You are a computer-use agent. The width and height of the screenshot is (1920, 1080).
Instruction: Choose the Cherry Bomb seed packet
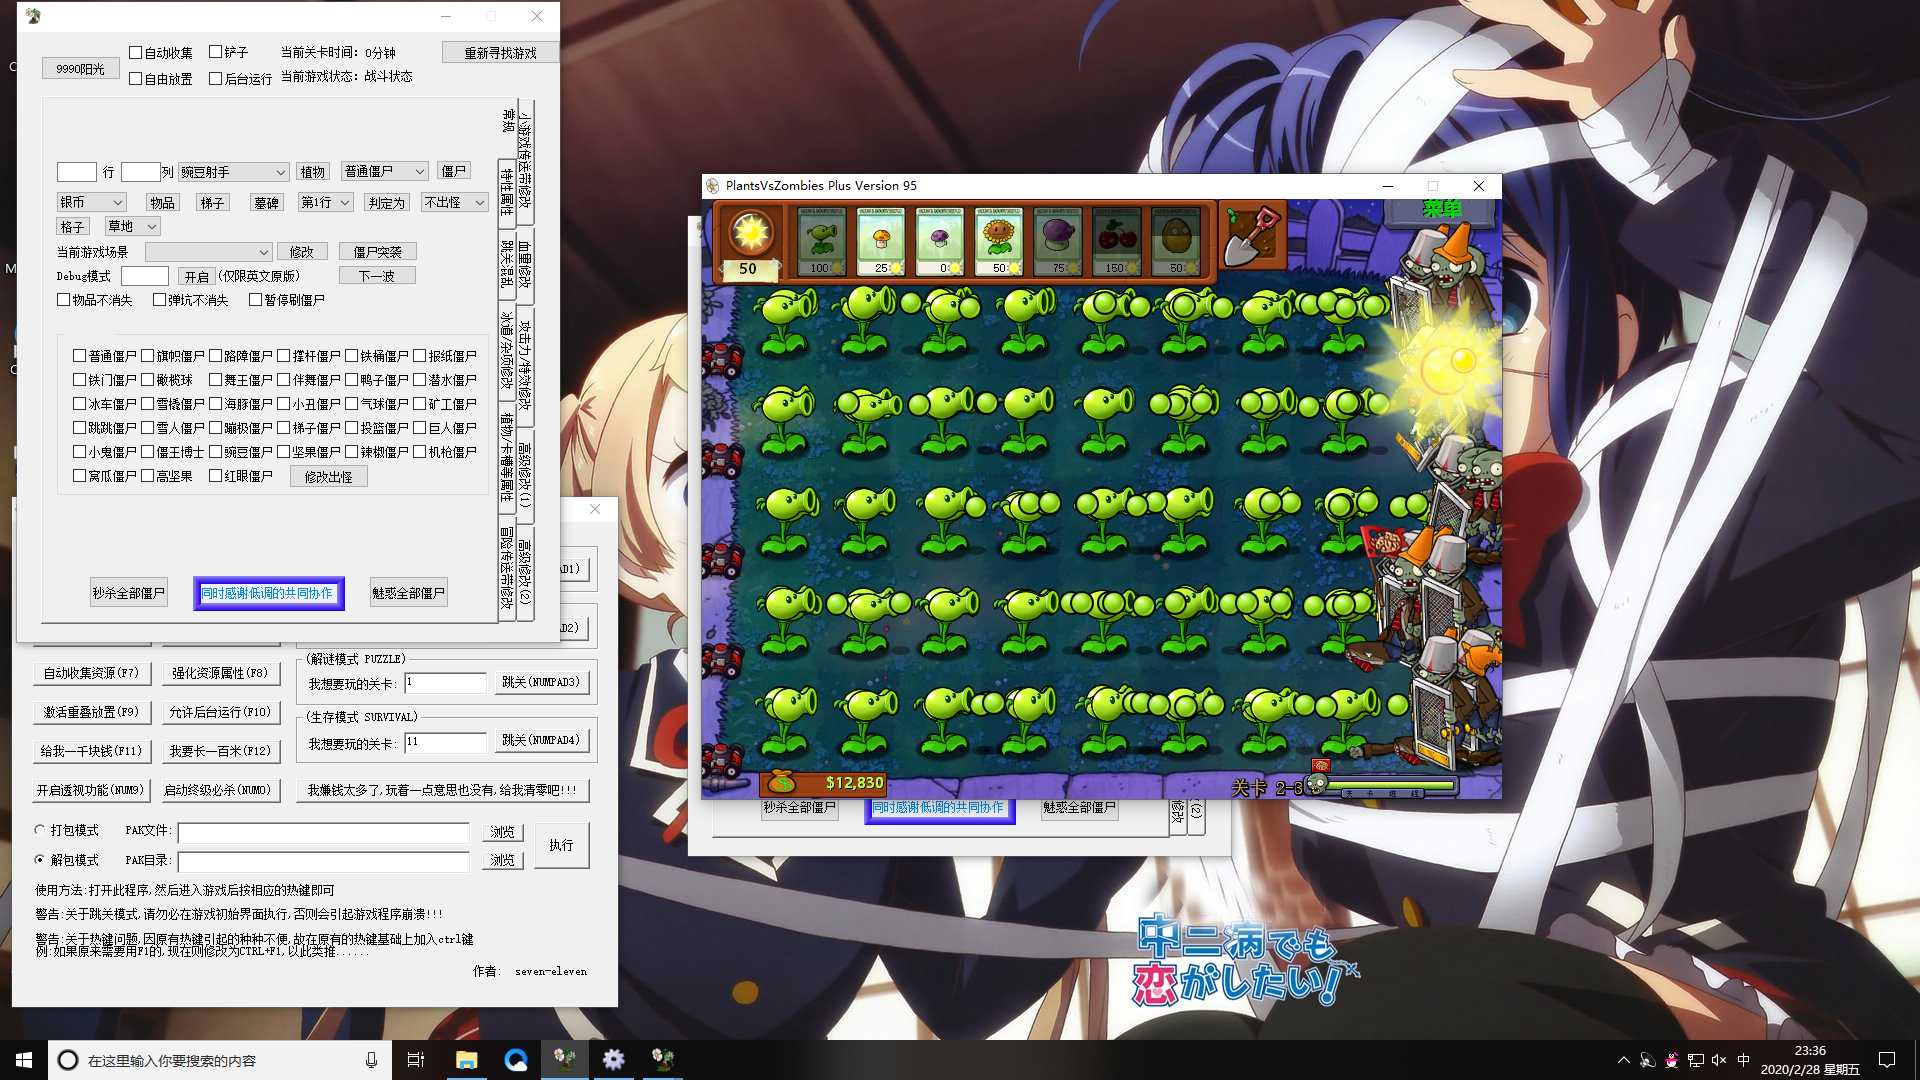pyautogui.click(x=1116, y=241)
